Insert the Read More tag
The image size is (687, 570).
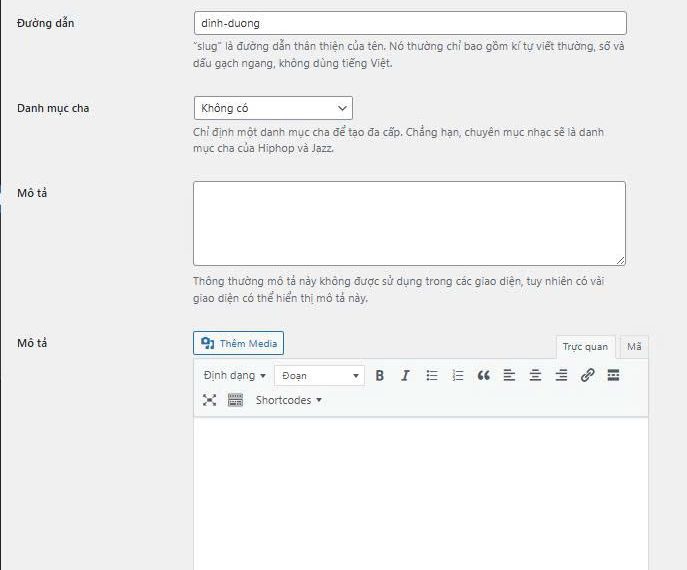pos(613,376)
